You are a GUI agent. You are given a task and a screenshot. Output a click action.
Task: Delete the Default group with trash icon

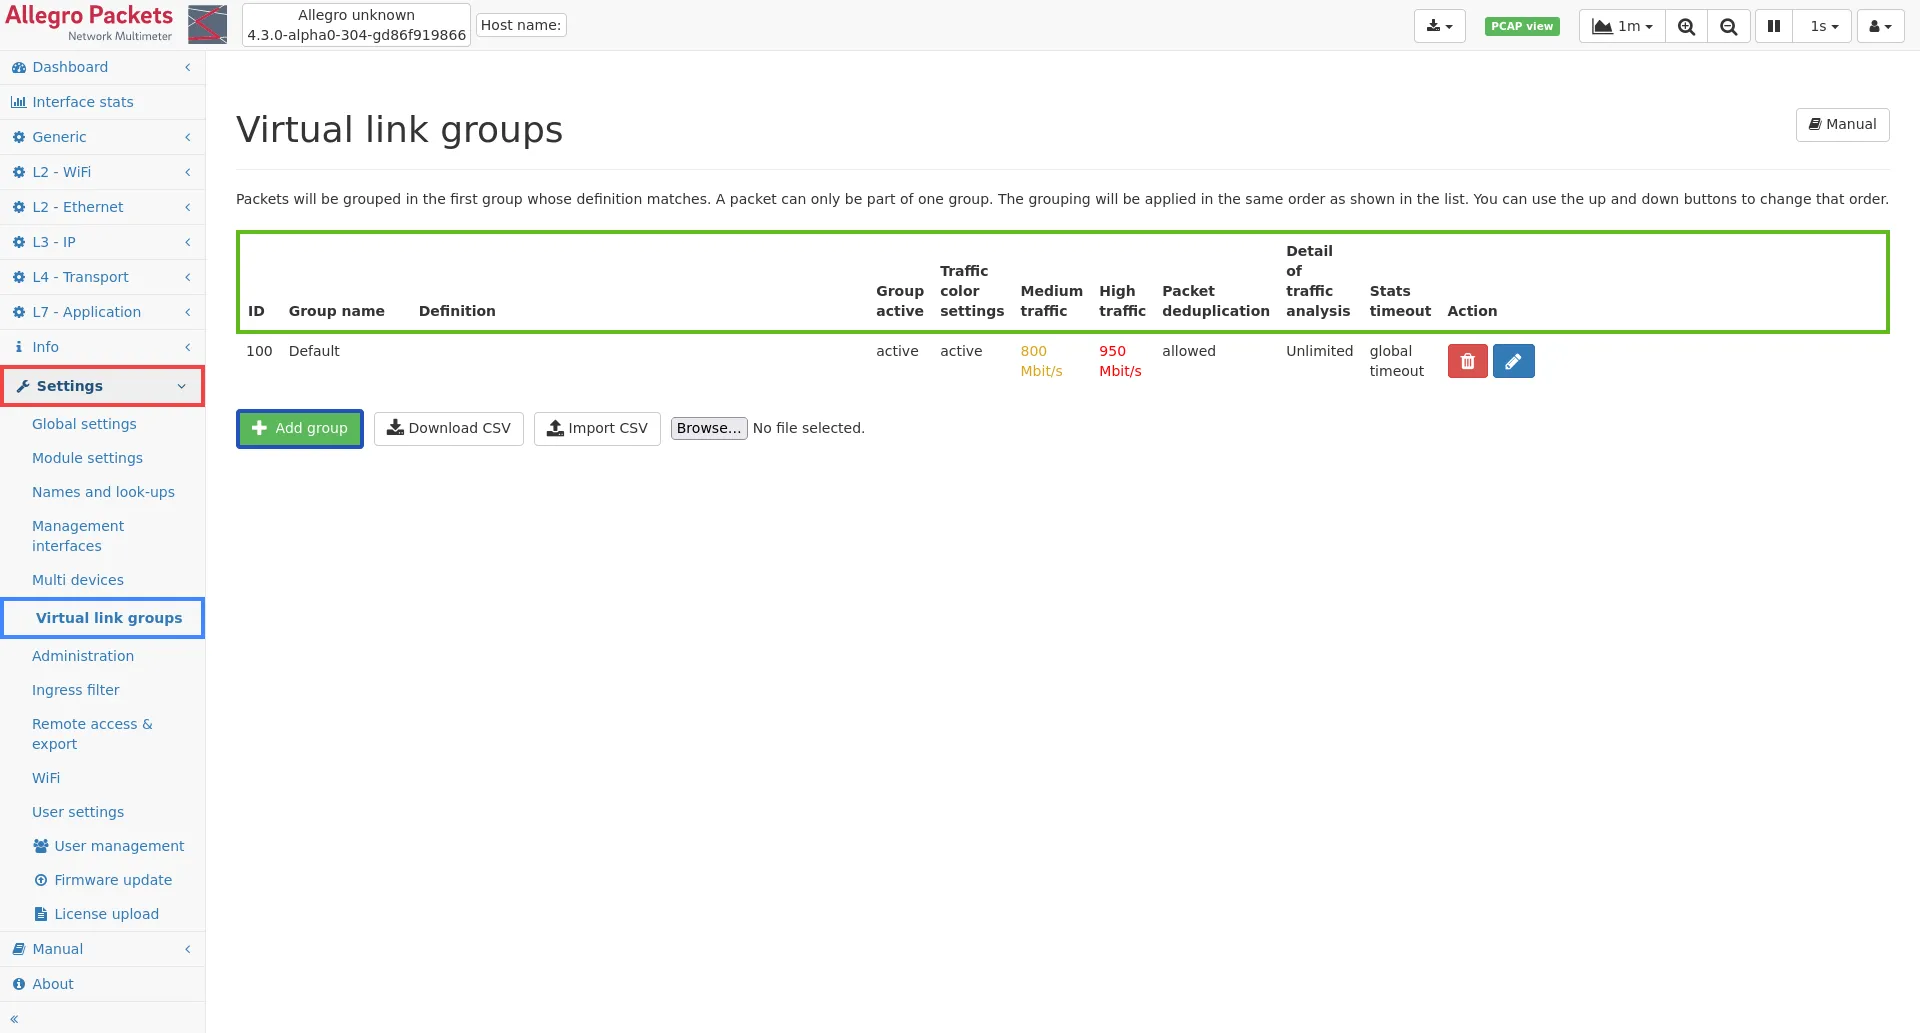(1467, 361)
